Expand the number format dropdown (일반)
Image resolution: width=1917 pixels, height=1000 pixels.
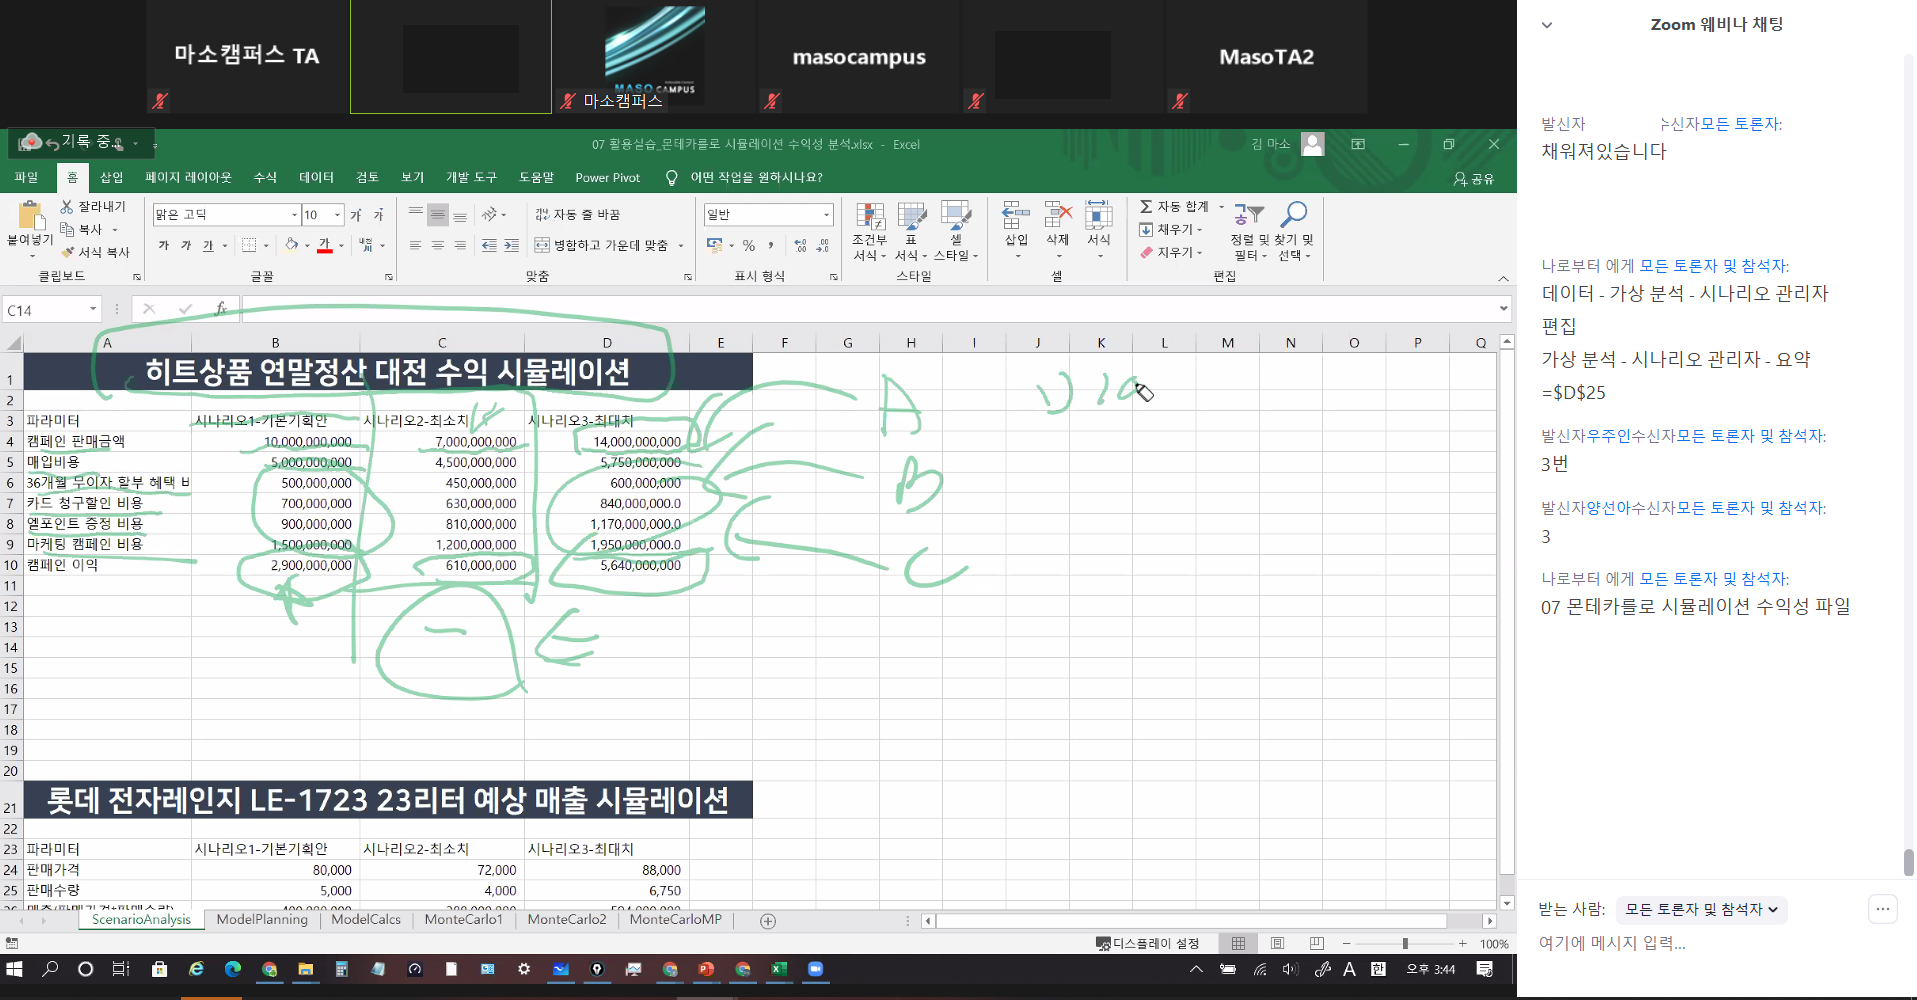coord(826,214)
